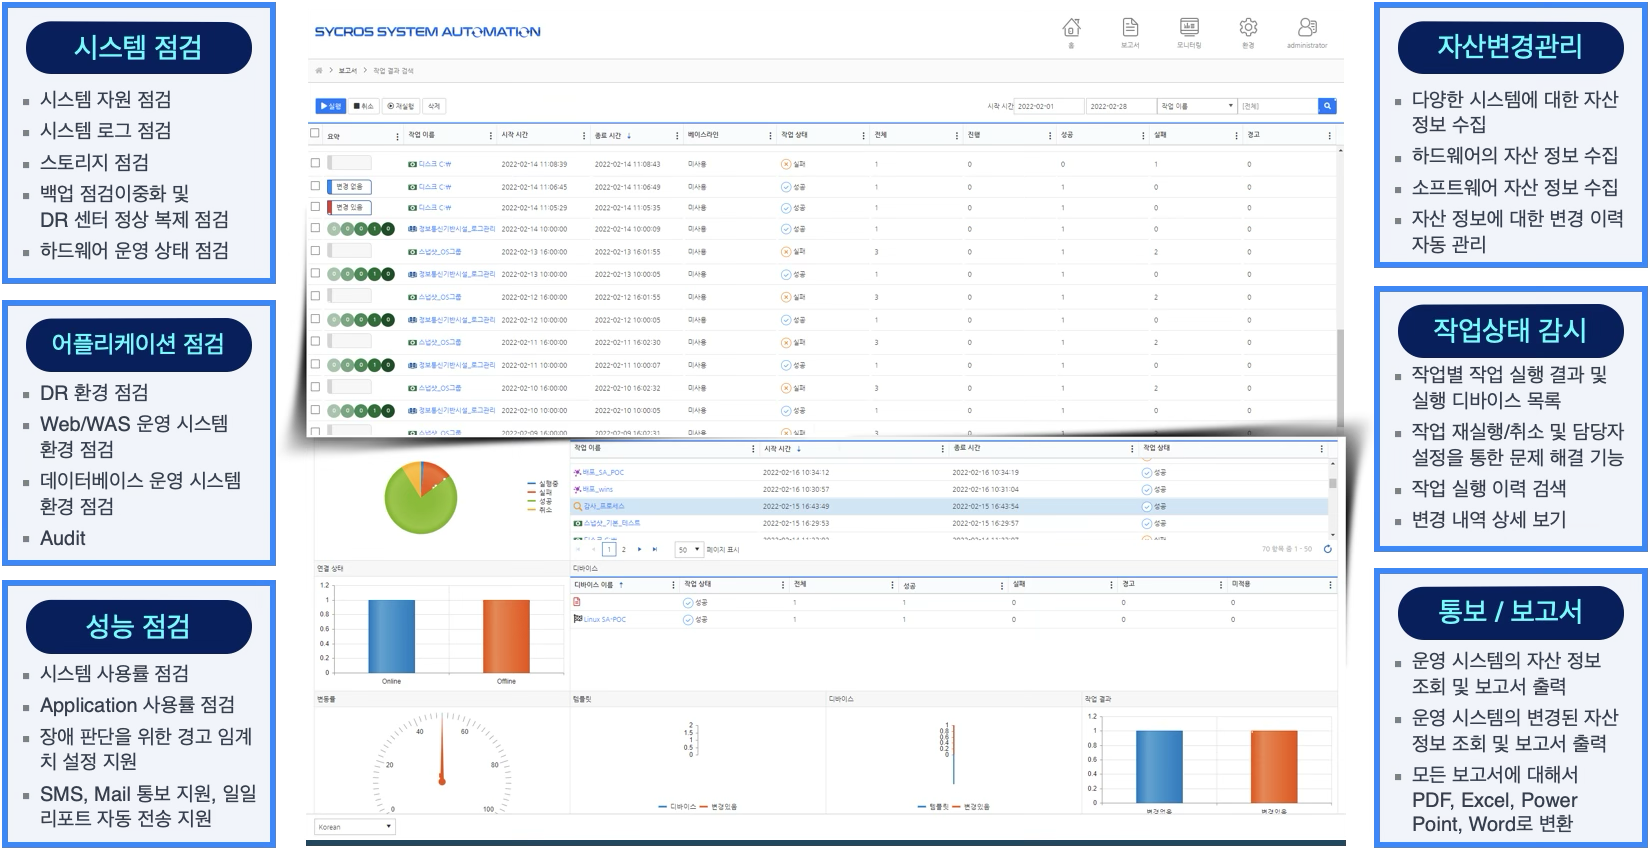1650x850 pixels.
Task: Select the checkbox of the 변경 없음 row
Action: click(x=316, y=186)
